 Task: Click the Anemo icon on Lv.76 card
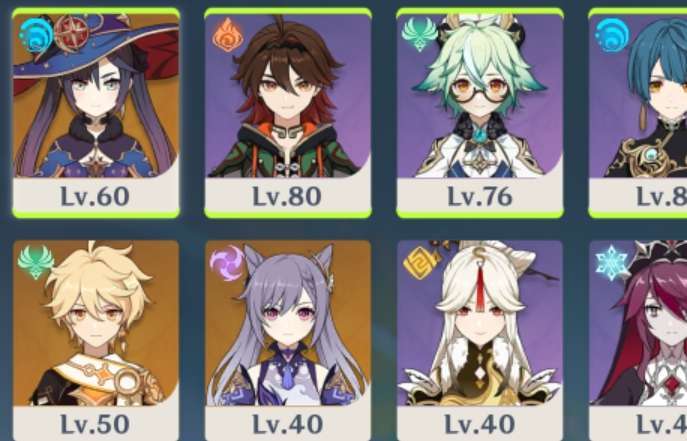coord(420,35)
